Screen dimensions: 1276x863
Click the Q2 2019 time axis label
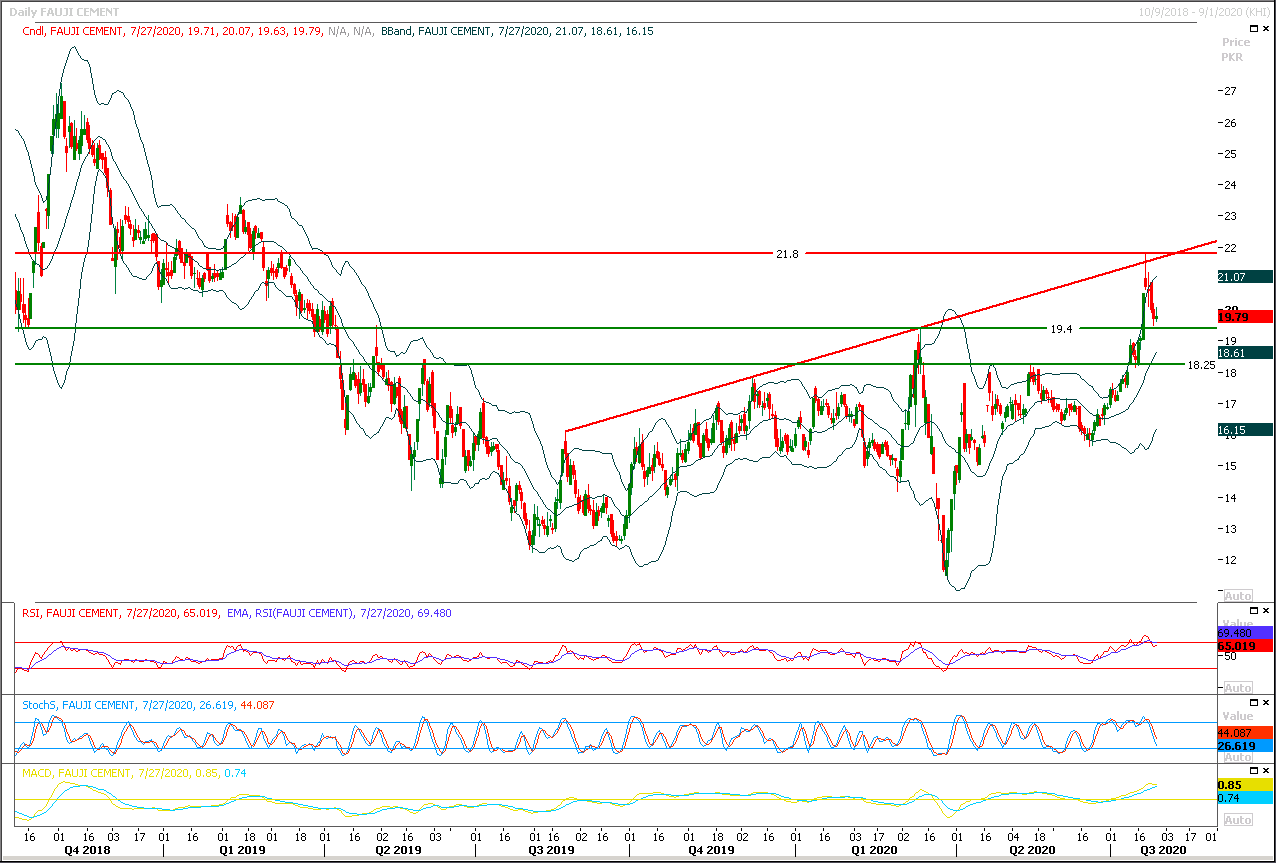[x=398, y=850]
